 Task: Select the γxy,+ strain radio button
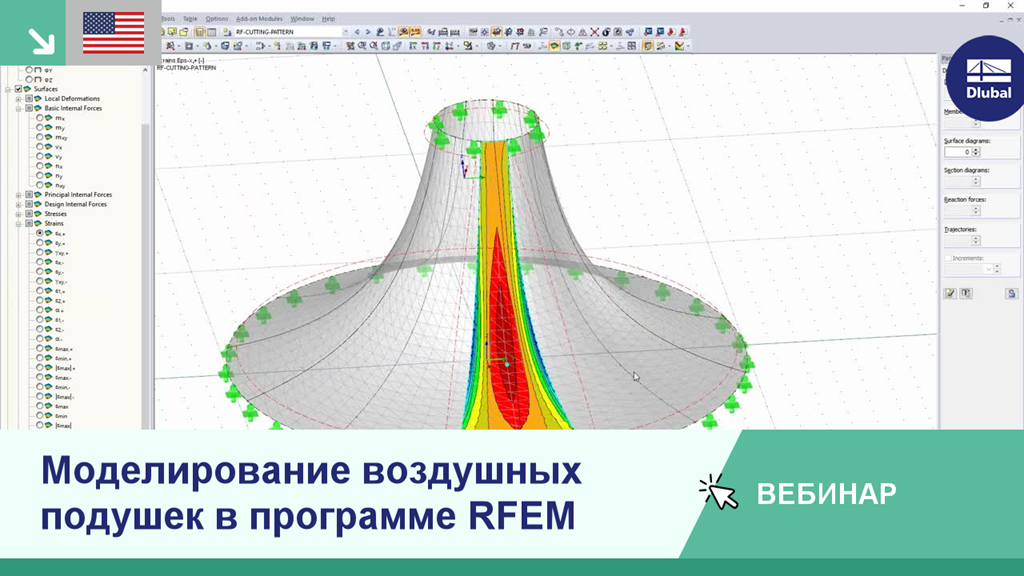coord(40,253)
